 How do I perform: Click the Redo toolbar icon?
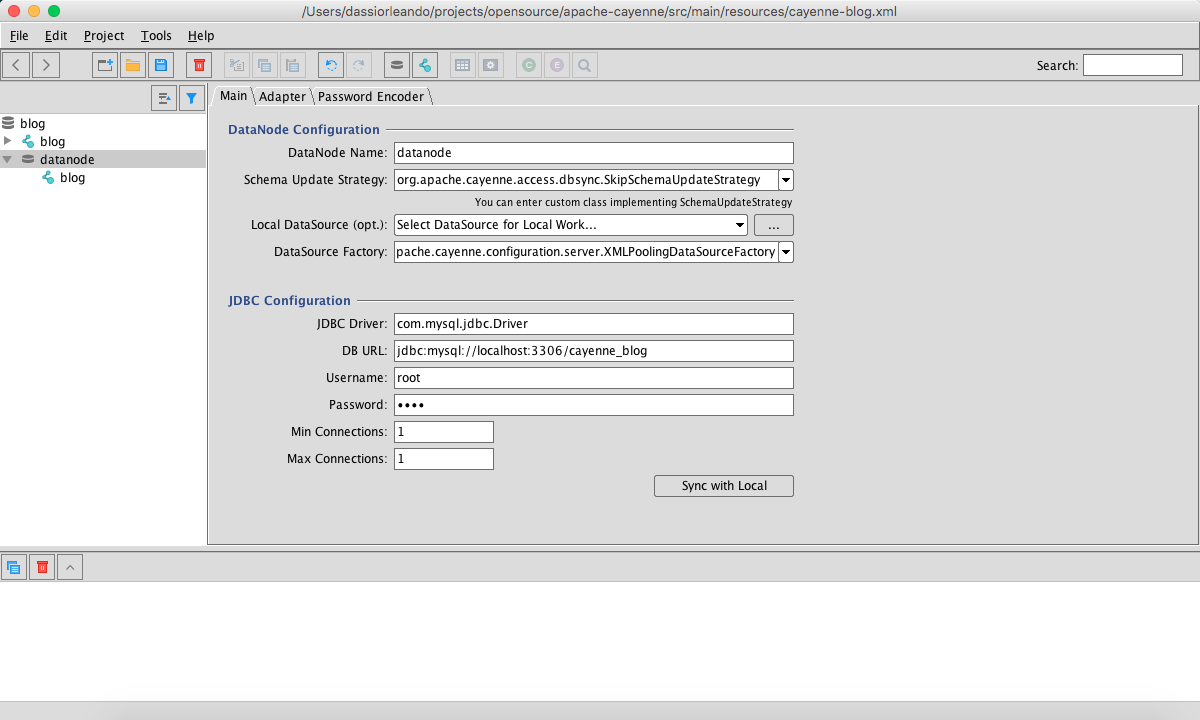click(359, 65)
